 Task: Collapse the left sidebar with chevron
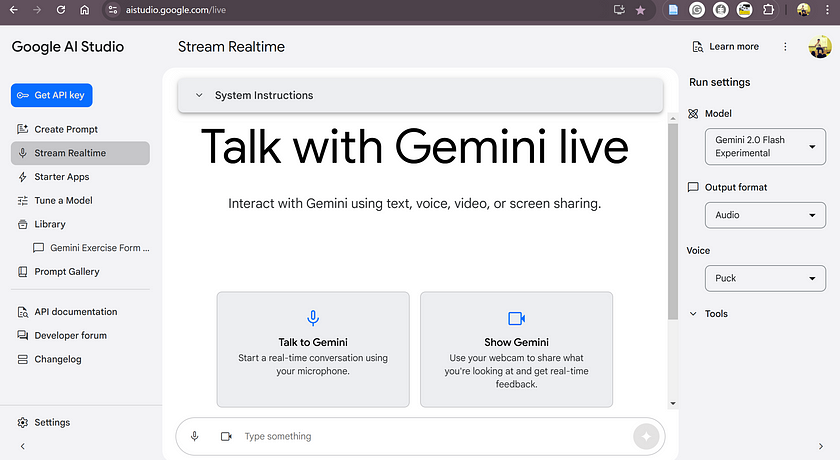tap(22, 446)
